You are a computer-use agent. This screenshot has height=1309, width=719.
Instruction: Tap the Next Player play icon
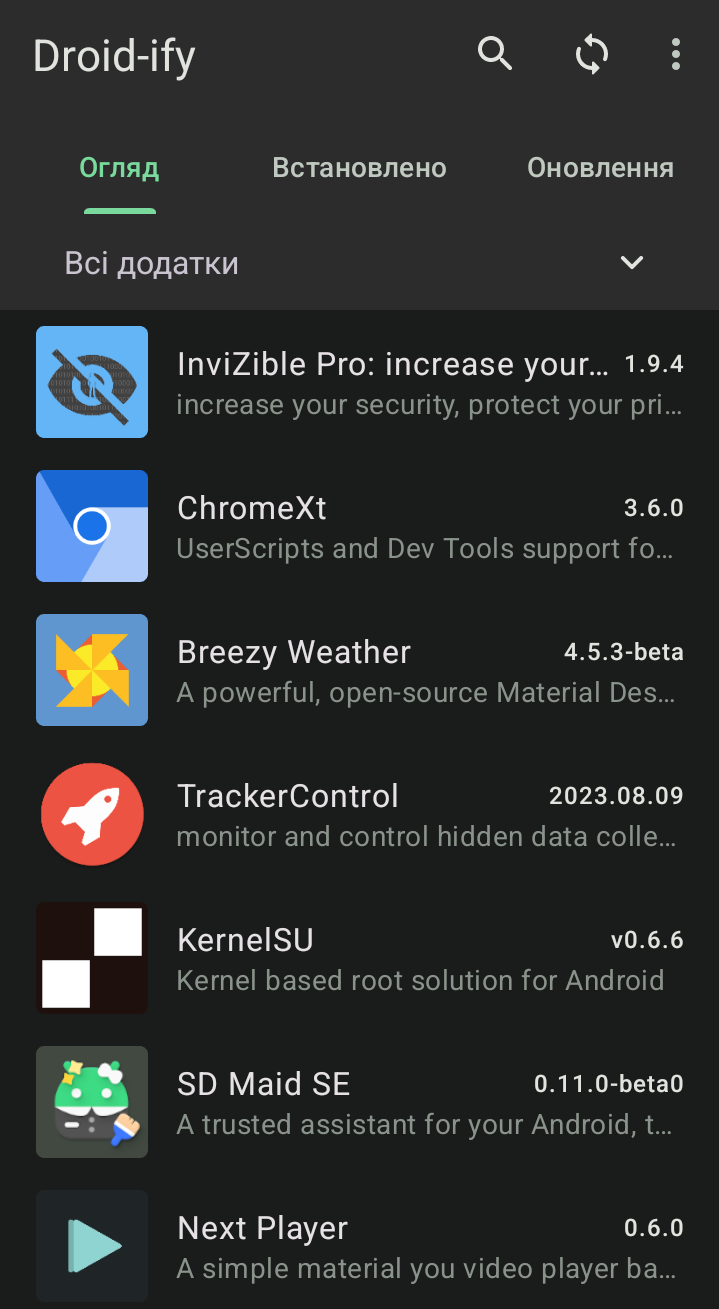point(92,1246)
